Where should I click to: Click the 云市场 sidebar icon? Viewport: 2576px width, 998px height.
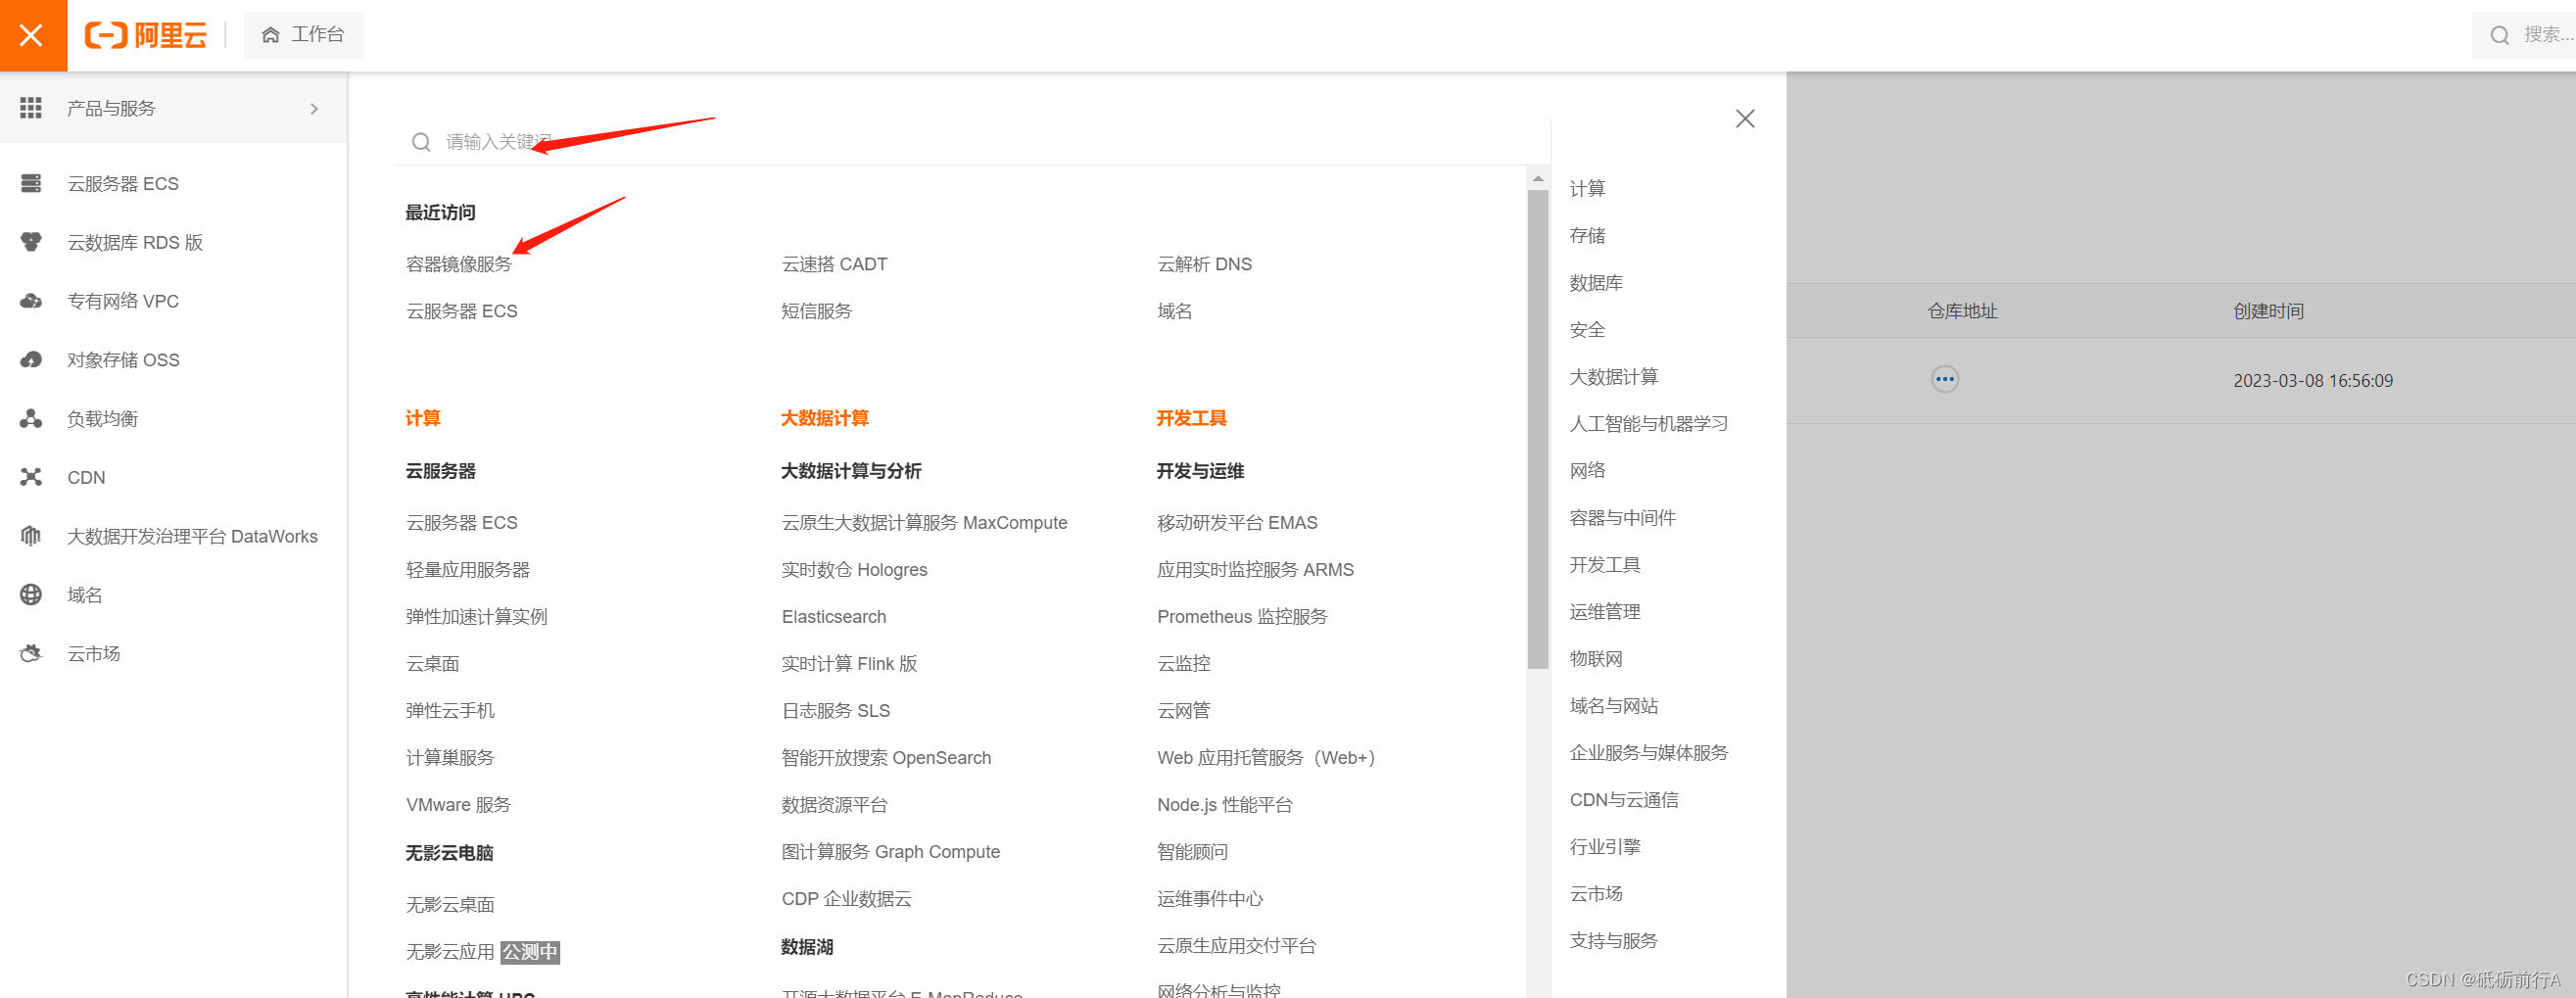pos(31,653)
